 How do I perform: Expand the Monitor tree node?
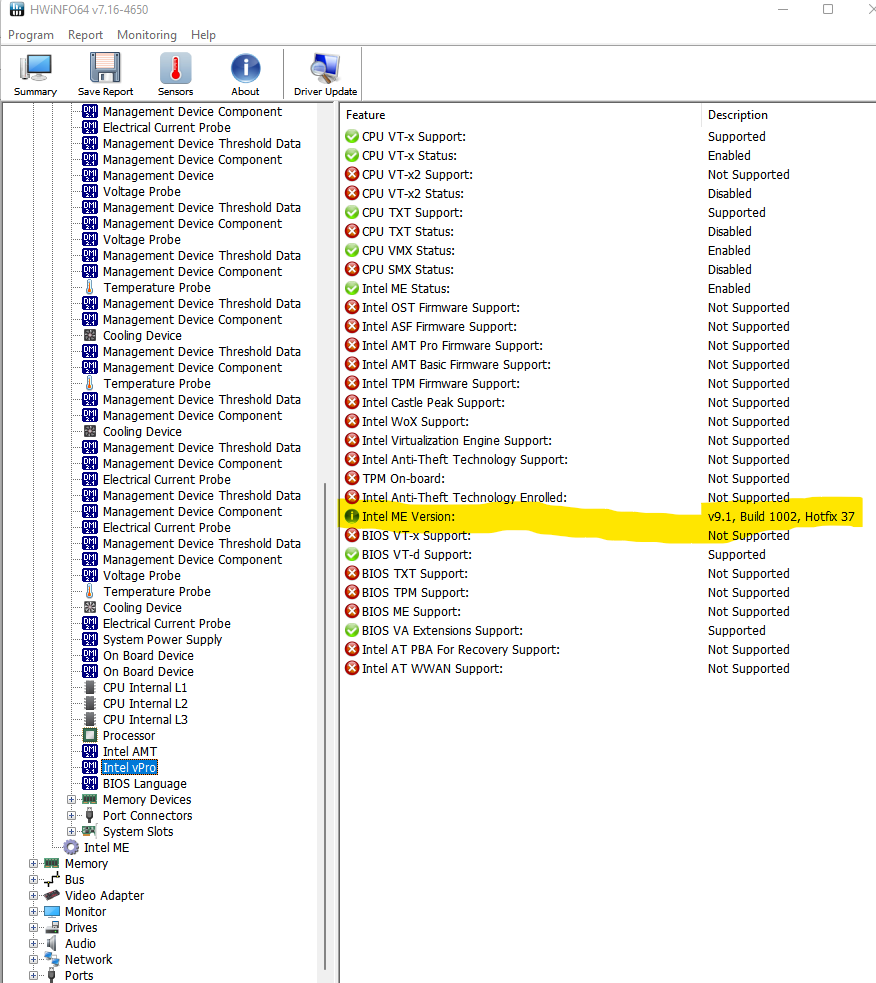click(x=33, y=912)
